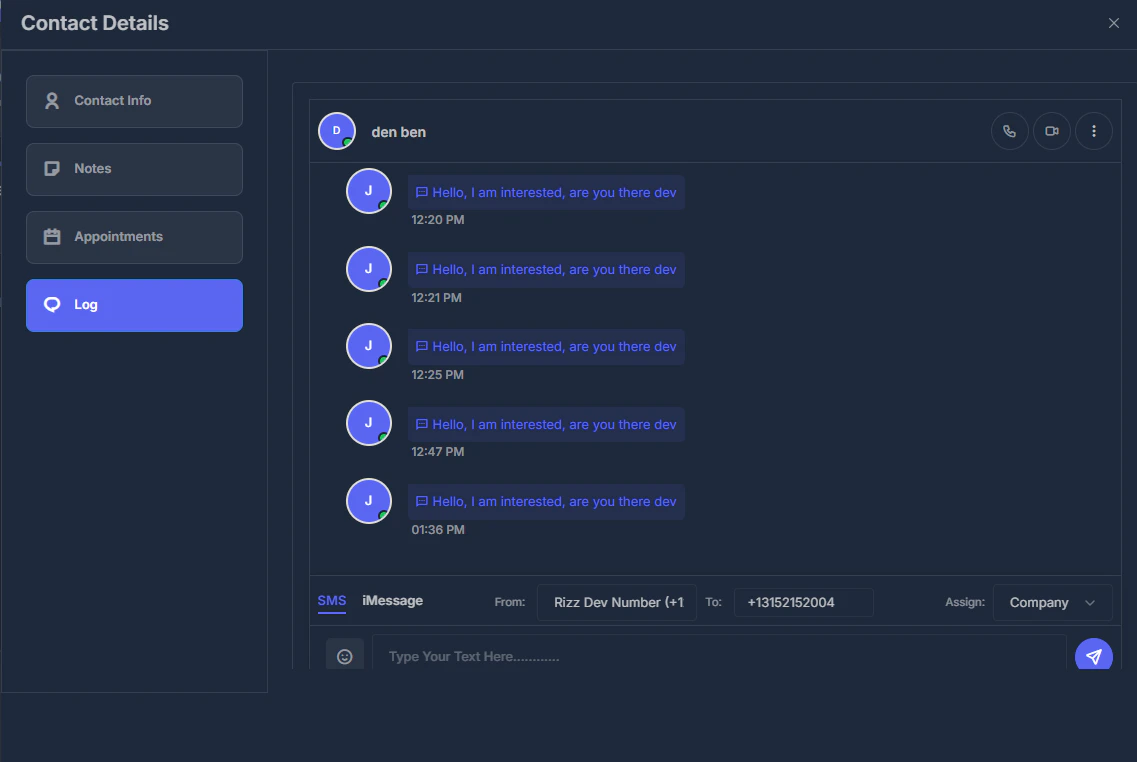Open the From number selector
This screenshot has width=1137, height=762.
(x=616, y=602)
